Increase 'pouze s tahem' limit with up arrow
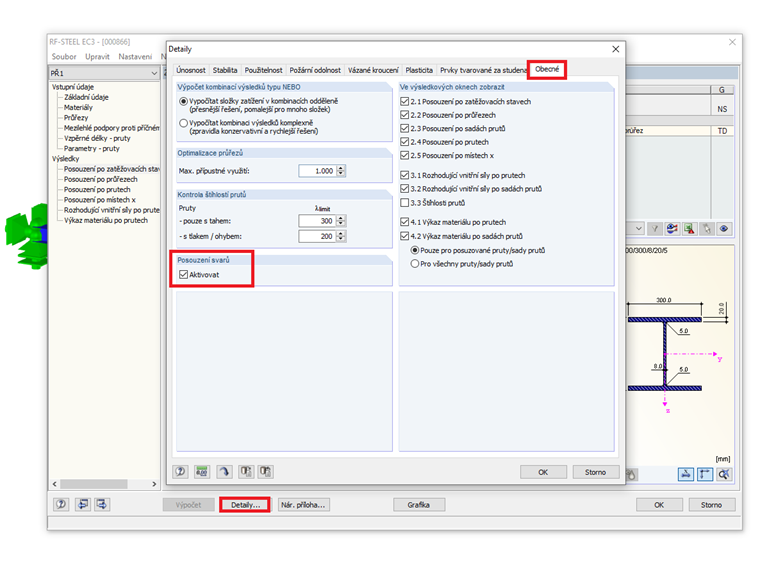Viewport: 760px width, 570px height. pyautogui.click(x=341, y=218)
